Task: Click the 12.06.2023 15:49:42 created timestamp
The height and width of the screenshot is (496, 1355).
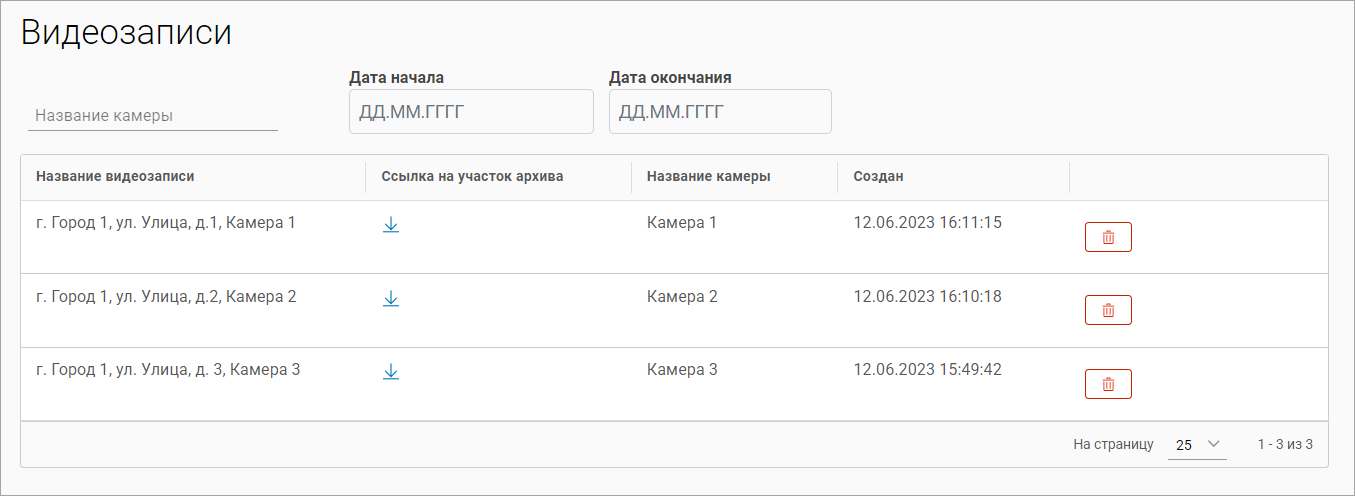Action: click(927, 370)
